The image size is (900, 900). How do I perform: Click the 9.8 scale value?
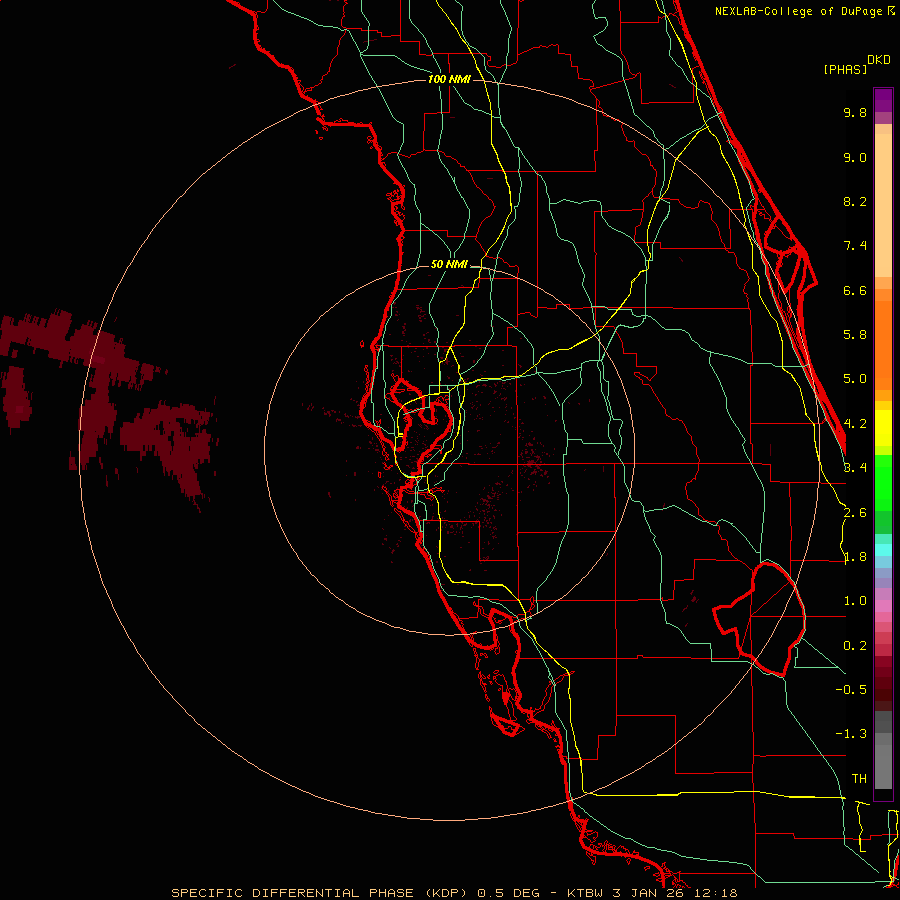pos(855,112)
